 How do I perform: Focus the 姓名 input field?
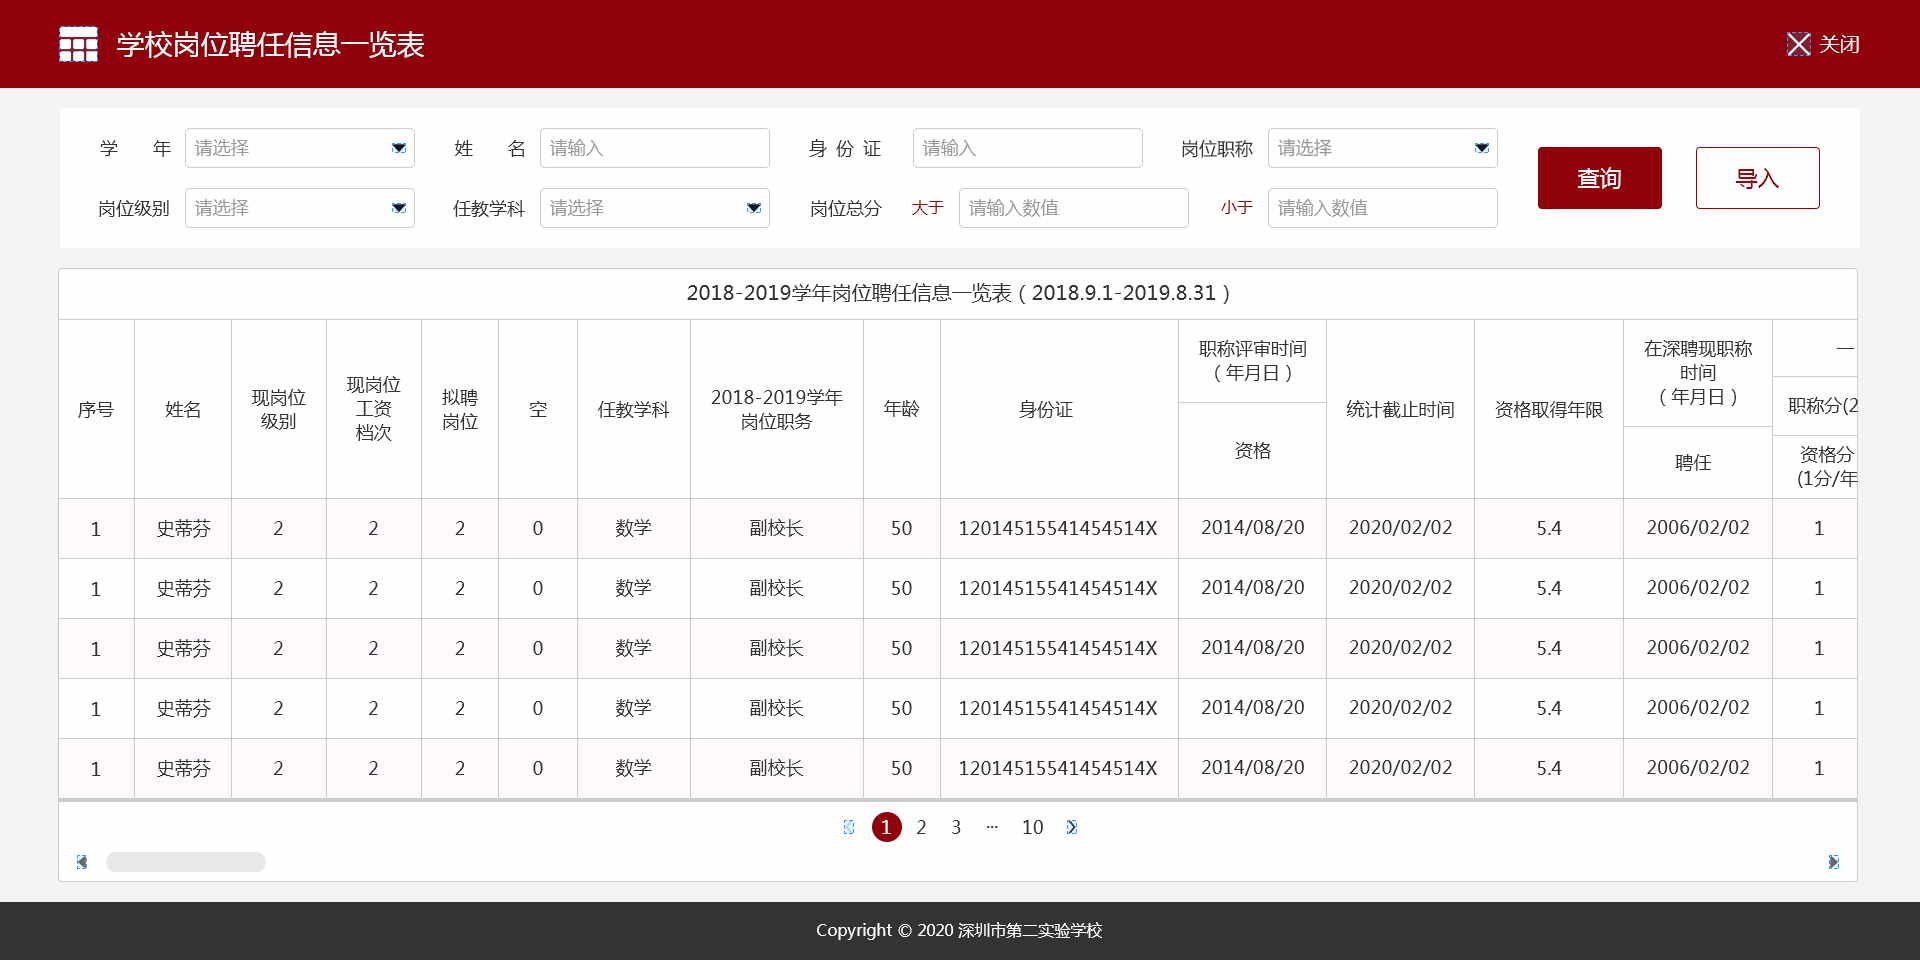pyautogui.click(x=654, y=148)
